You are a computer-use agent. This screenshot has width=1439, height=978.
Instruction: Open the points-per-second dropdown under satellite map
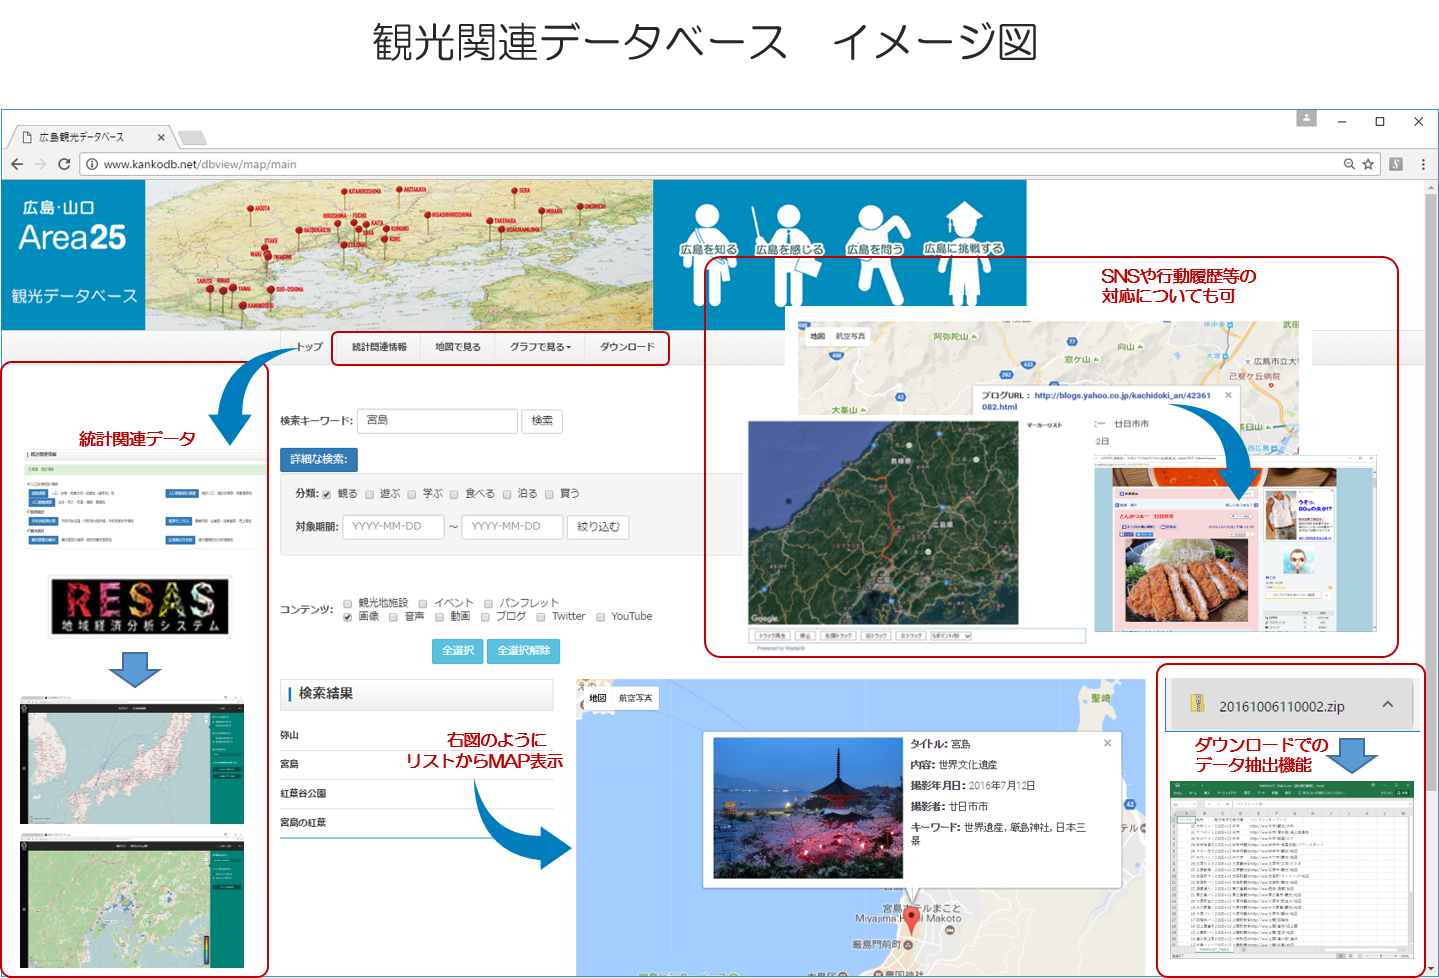(x=951, y=636)
